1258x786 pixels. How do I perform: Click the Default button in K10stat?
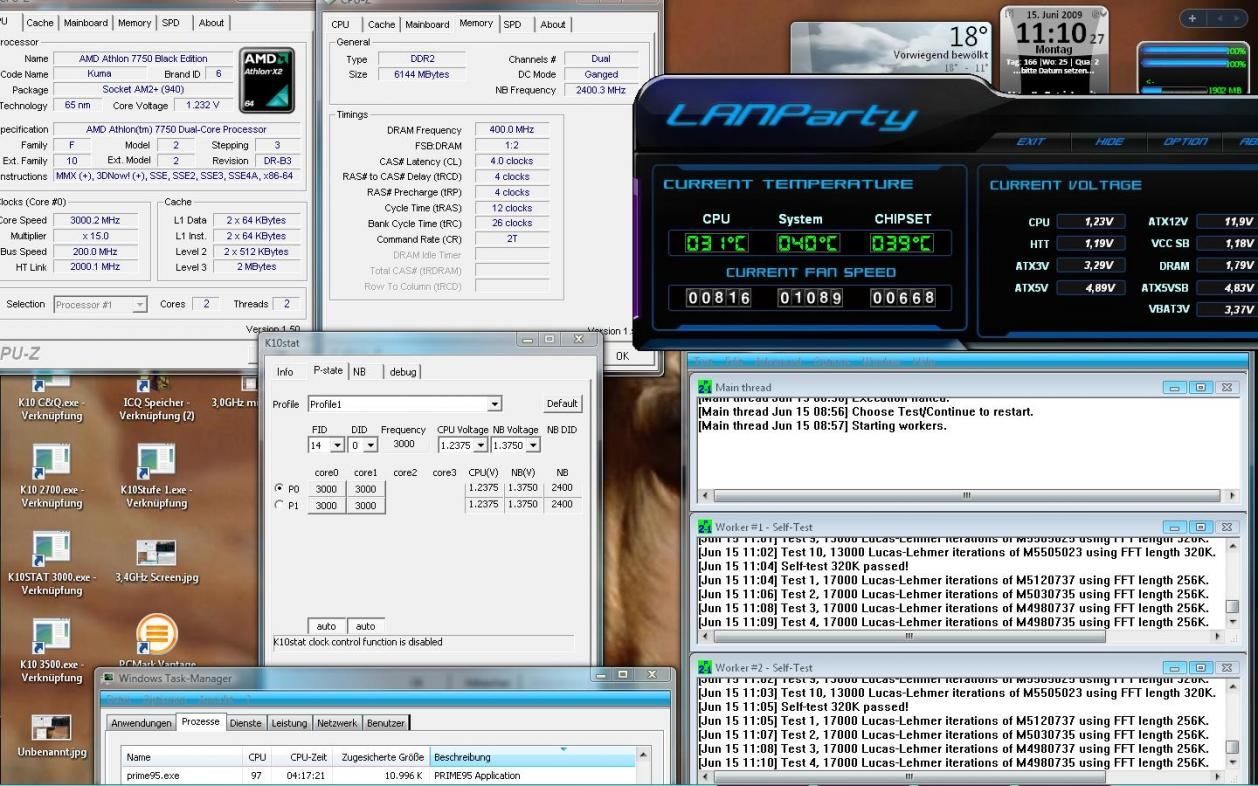click(562, 404)
